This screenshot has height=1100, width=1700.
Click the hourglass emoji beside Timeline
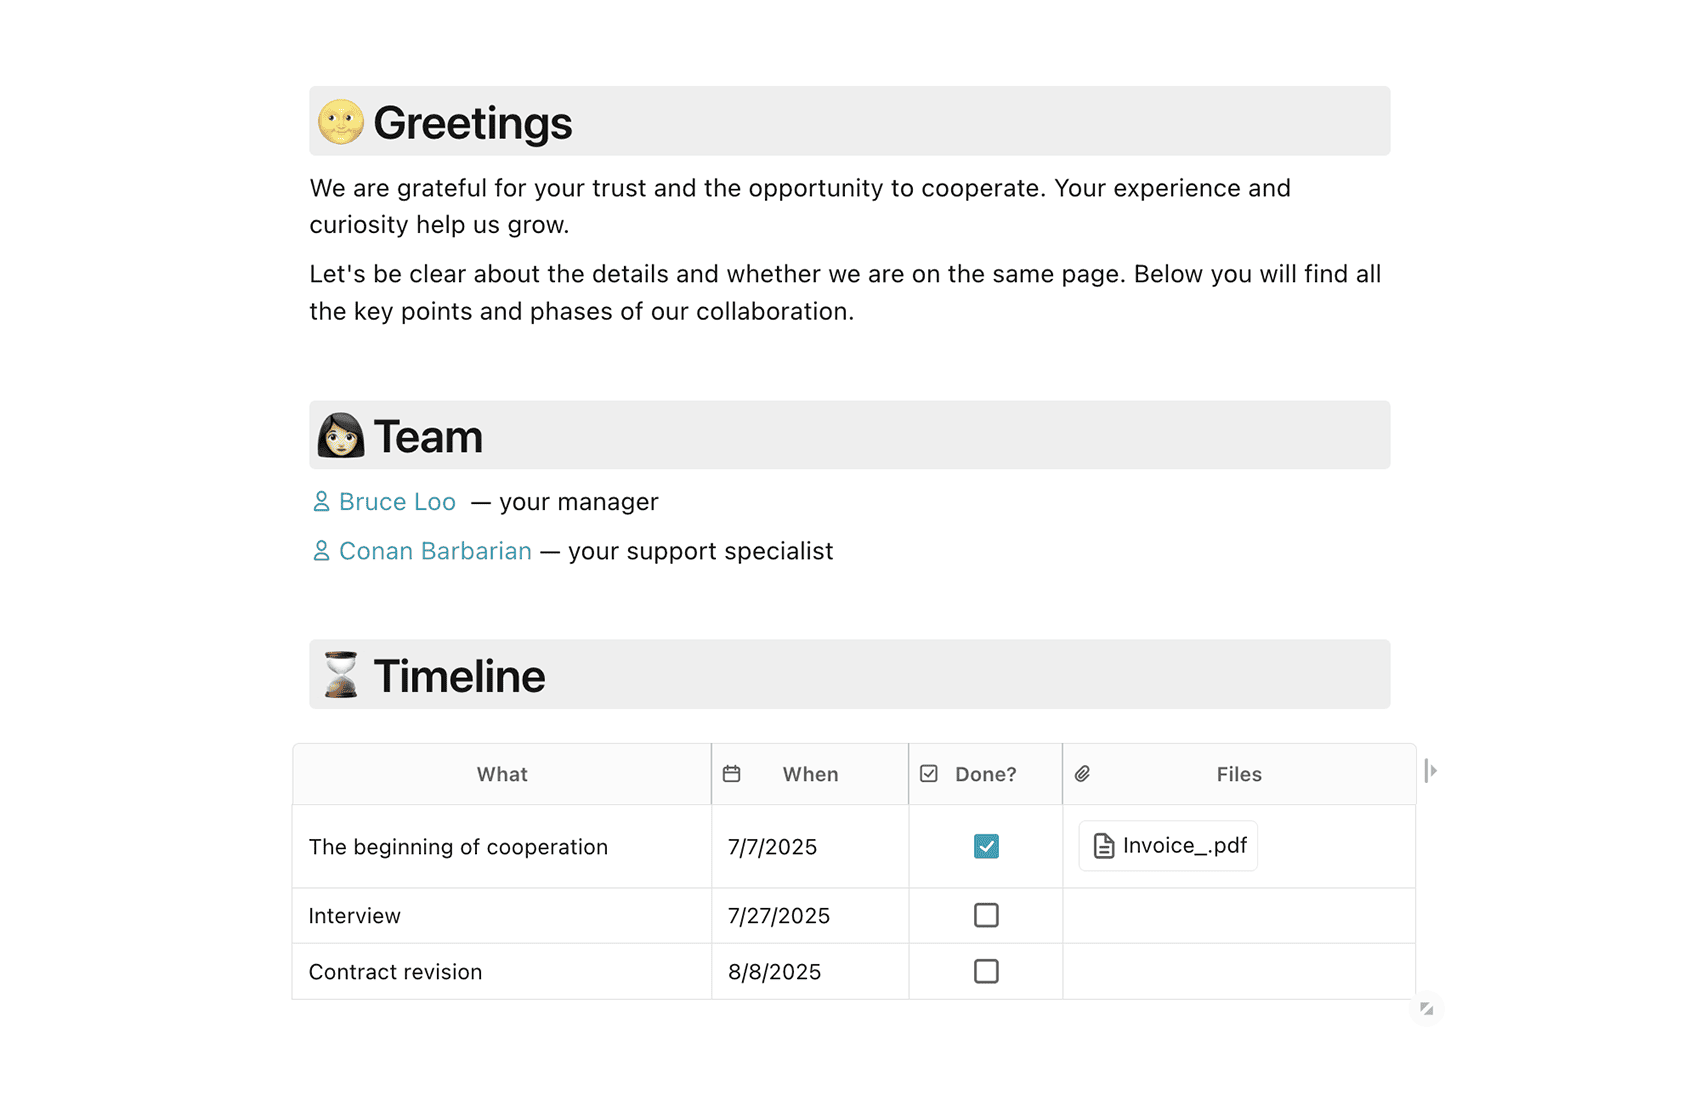(340, 675)
